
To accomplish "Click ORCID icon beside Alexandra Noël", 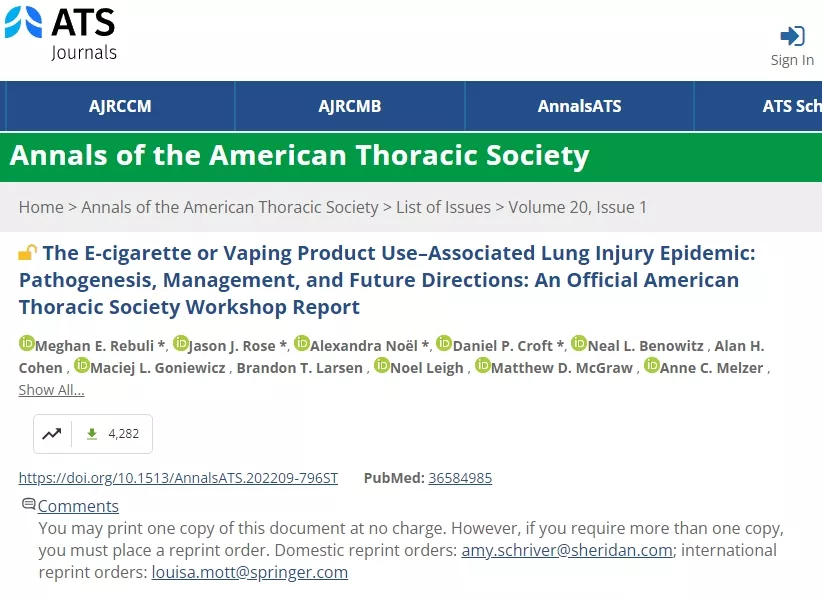I will 302,344.
